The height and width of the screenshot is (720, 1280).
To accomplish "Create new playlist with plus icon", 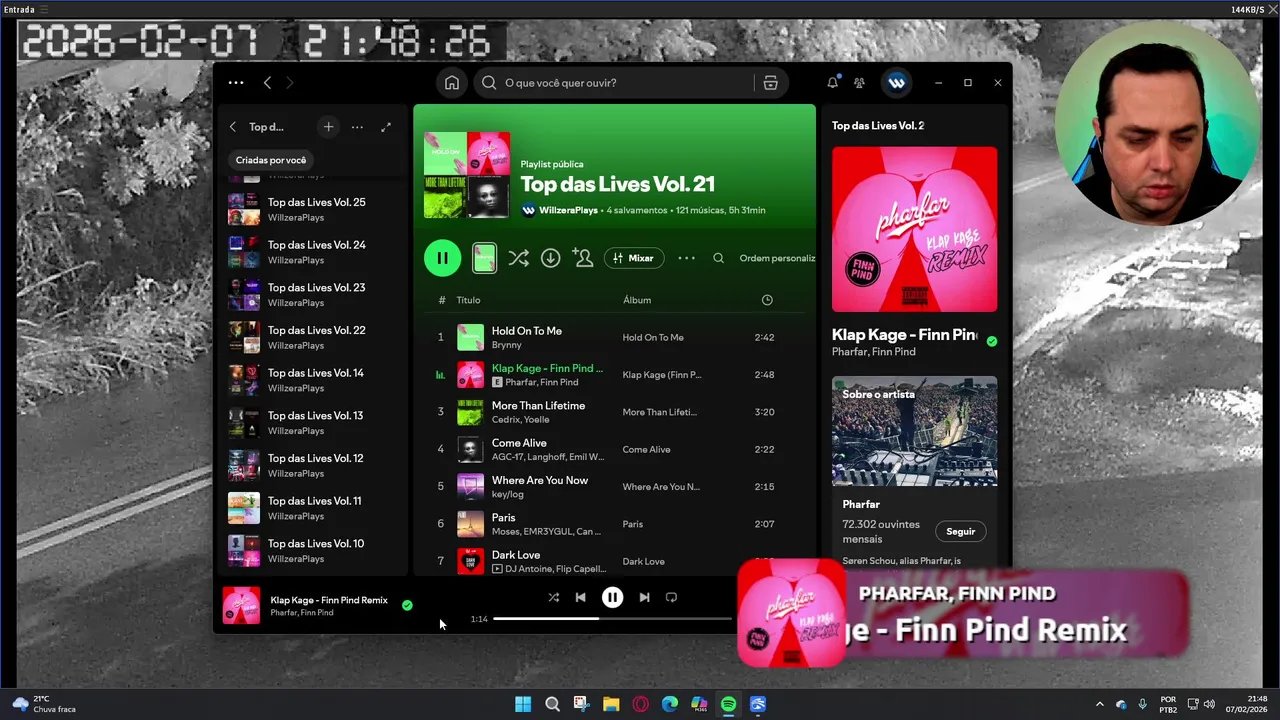I will (328, 127).
